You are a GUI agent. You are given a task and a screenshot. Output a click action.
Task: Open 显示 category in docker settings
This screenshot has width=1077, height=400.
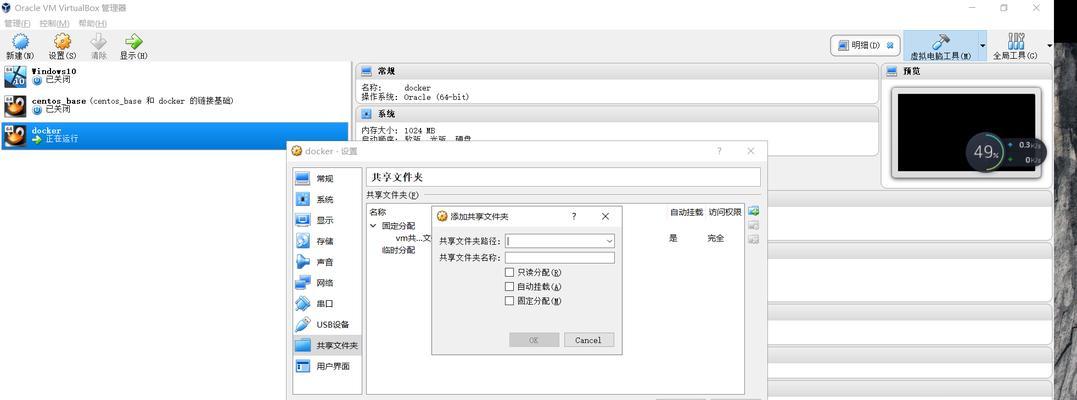tap(326, 220)
